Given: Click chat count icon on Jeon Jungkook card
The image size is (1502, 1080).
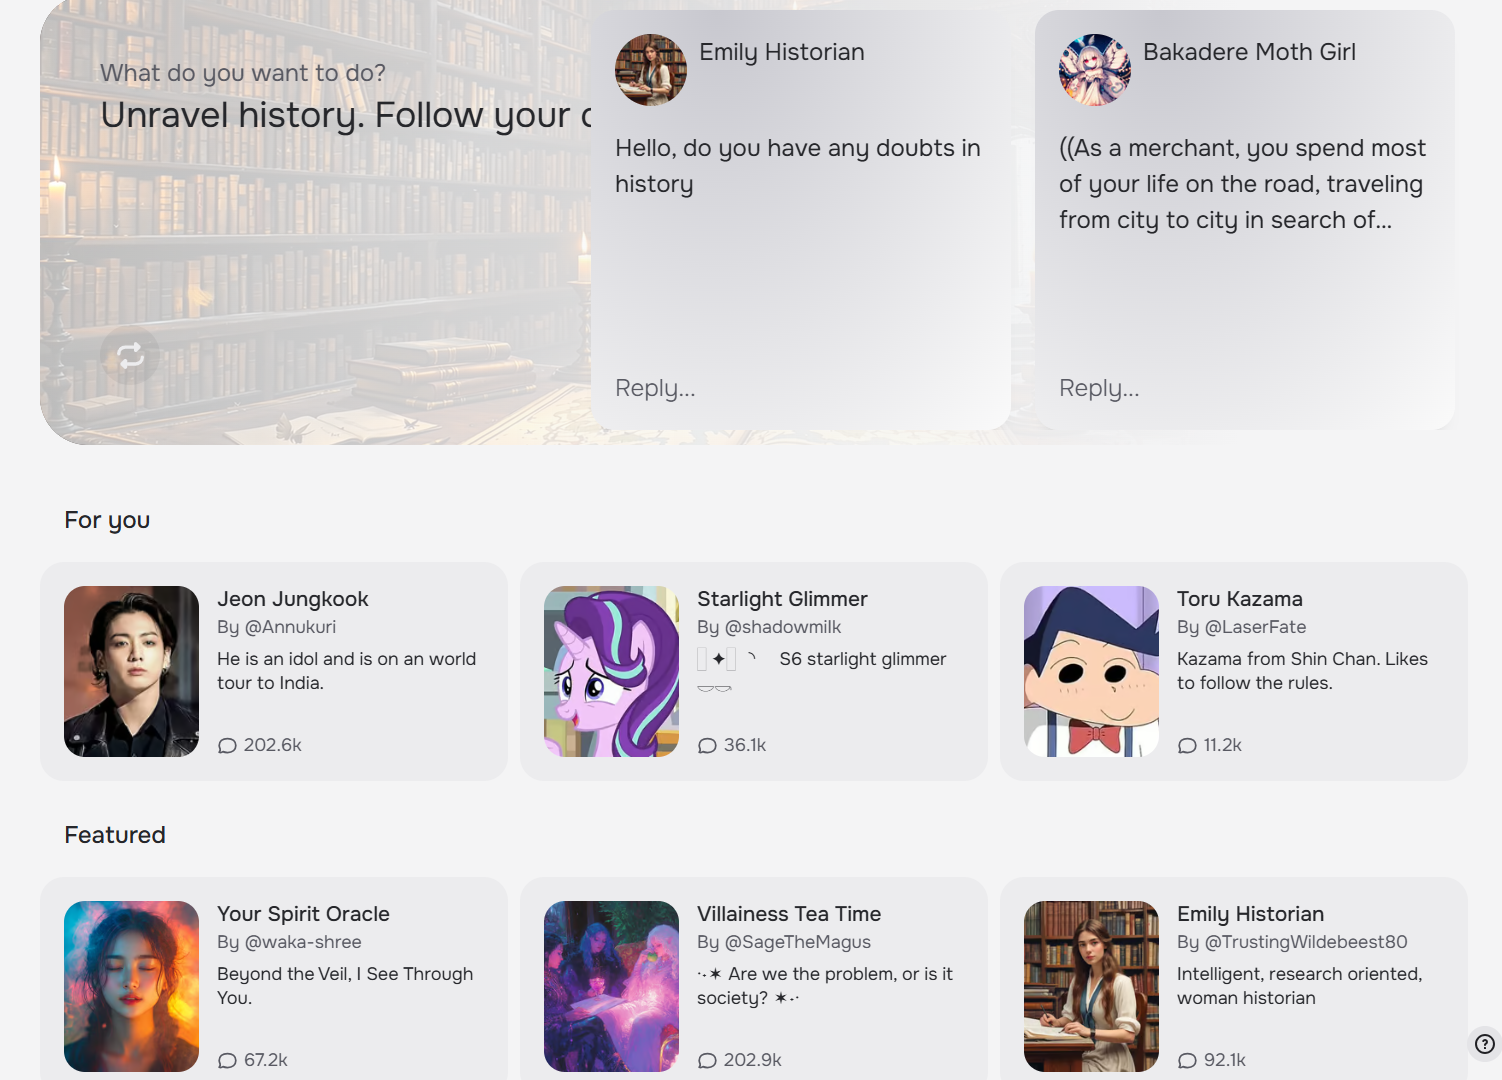Looking at the screenshot, I should pyautogui.click(x=228, y=746).
